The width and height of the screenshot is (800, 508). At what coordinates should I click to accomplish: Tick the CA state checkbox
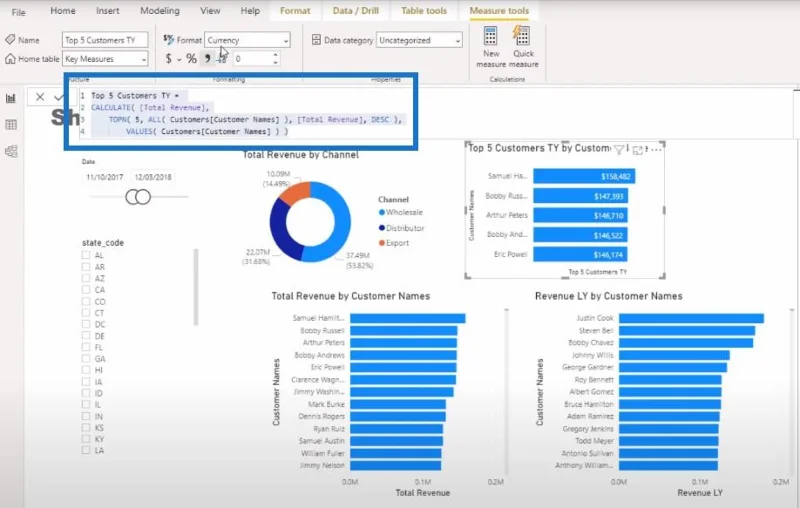86,290
